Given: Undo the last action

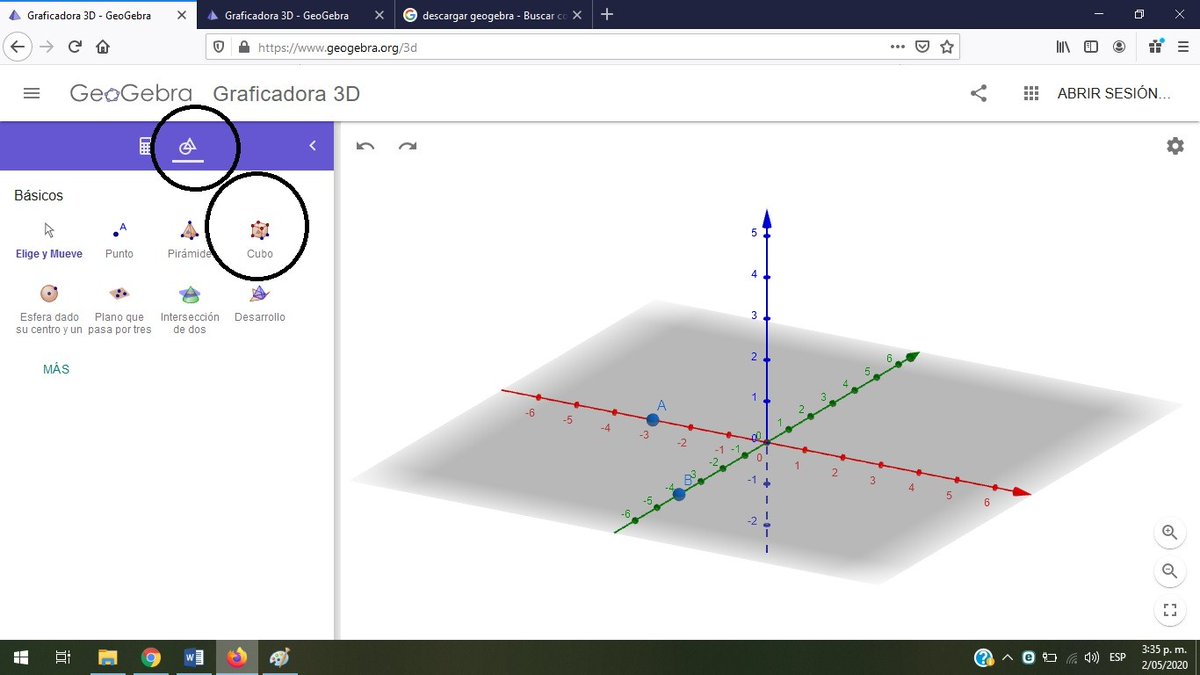Looking at the screenshot, I should (365, 146).
